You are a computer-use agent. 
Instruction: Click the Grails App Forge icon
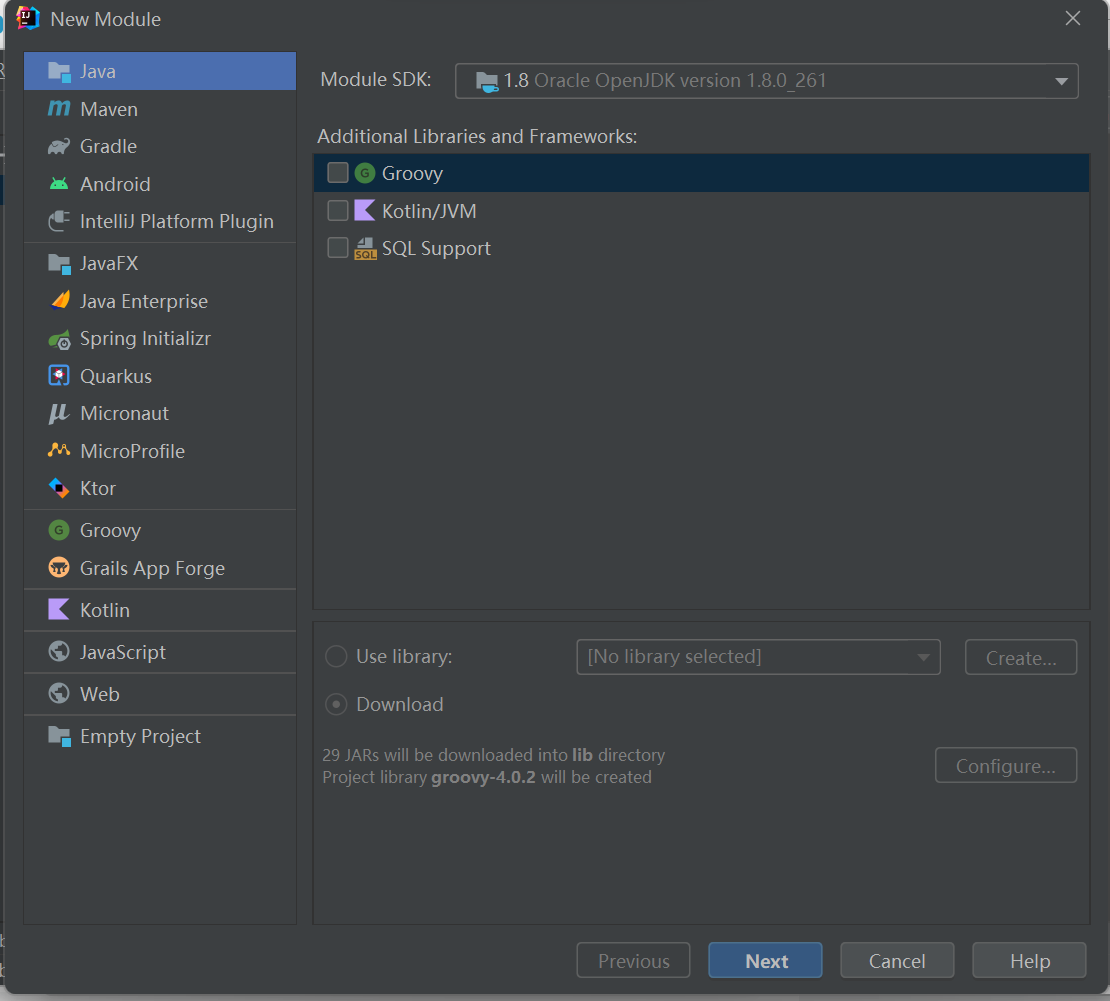[x=59, y=568]
